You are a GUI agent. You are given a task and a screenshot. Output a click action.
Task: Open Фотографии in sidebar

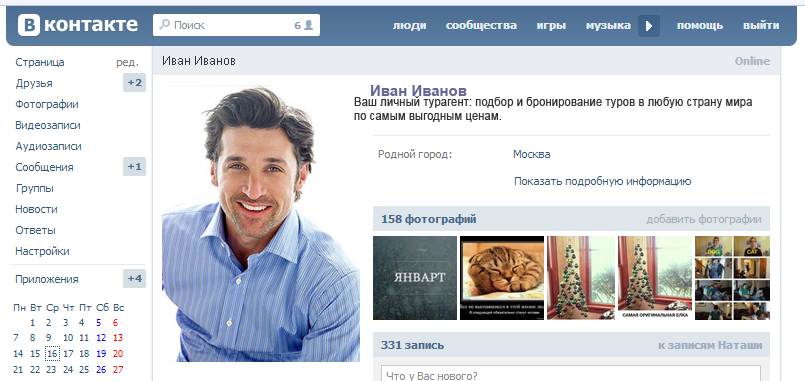[x=47, y=104]
